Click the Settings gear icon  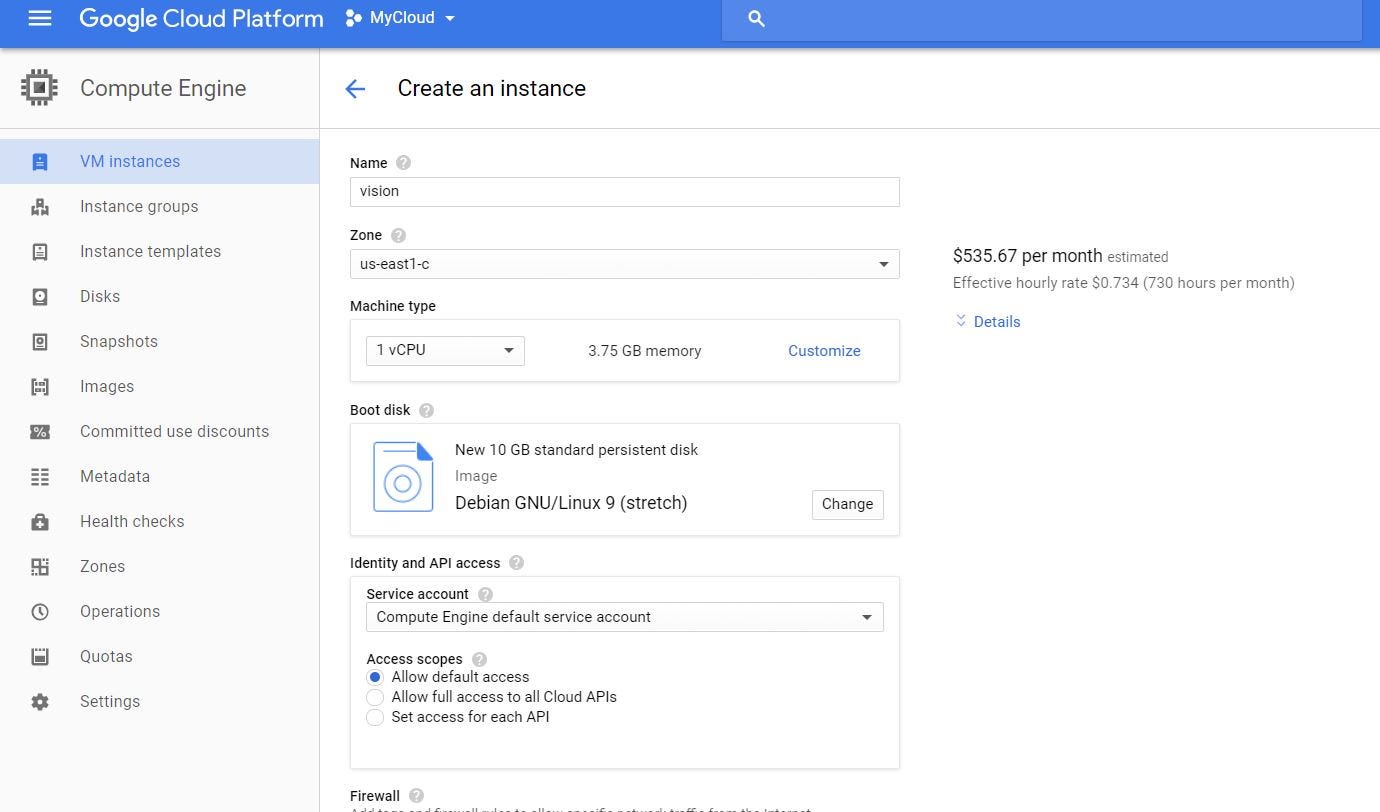tap(40, 702)
